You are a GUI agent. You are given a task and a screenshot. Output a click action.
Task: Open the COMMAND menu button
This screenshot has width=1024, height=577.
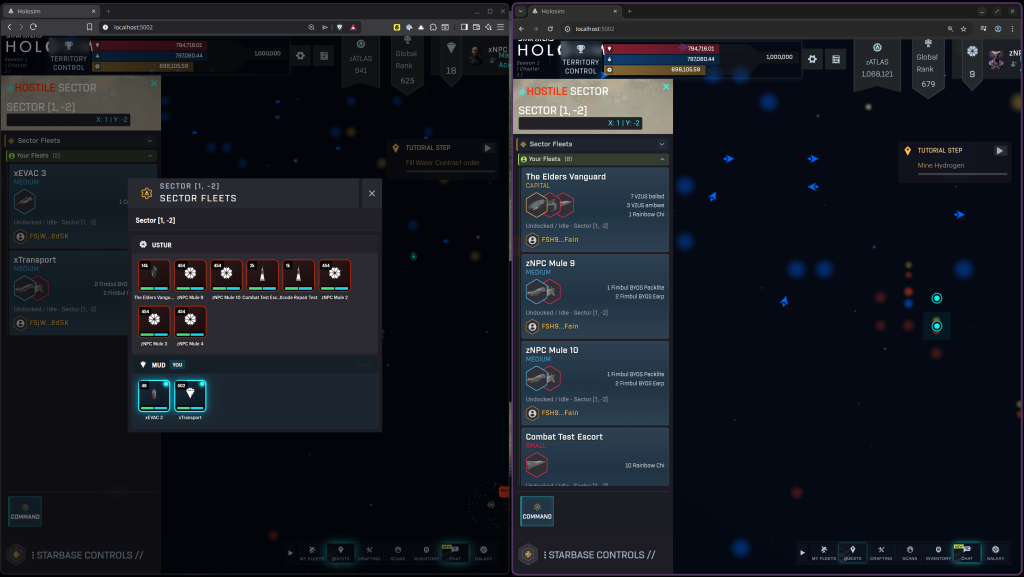pyautogui.click(x=537, y=511)
